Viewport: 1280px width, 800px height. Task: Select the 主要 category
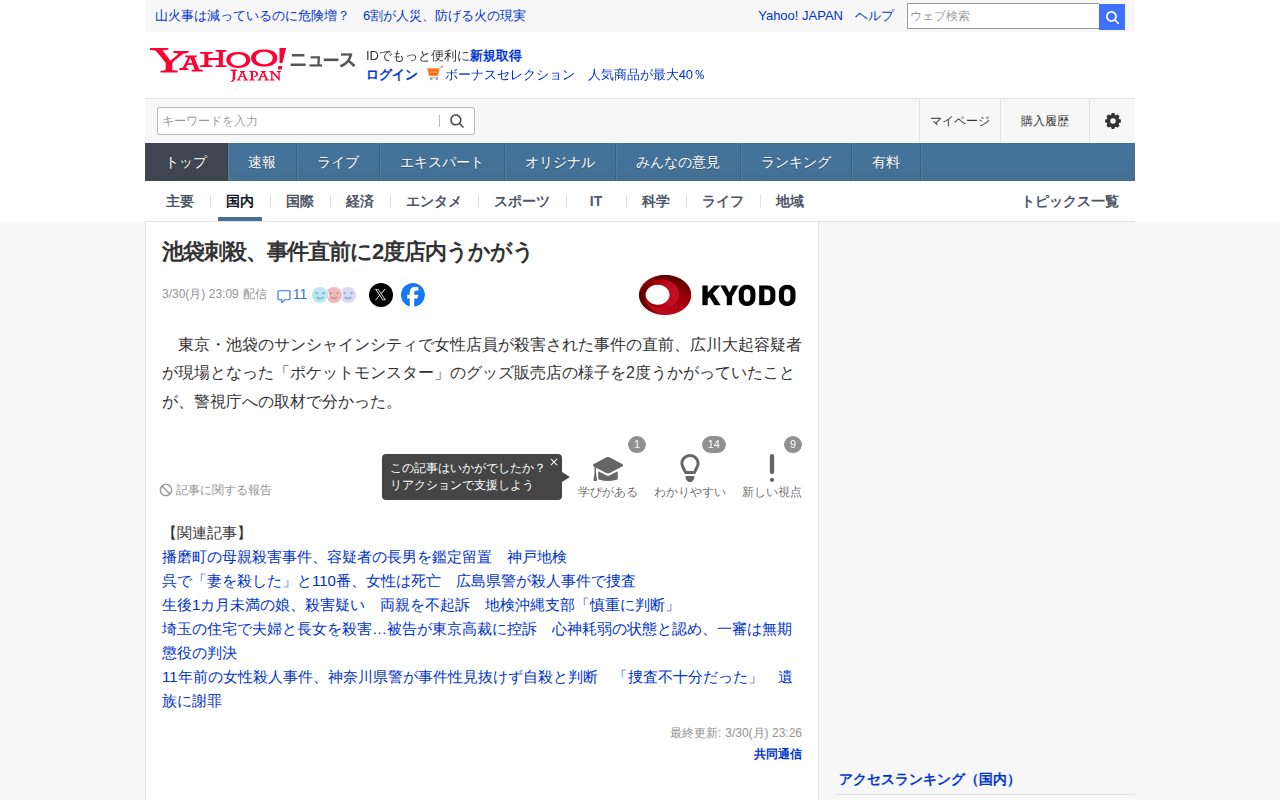pos(180,201)
